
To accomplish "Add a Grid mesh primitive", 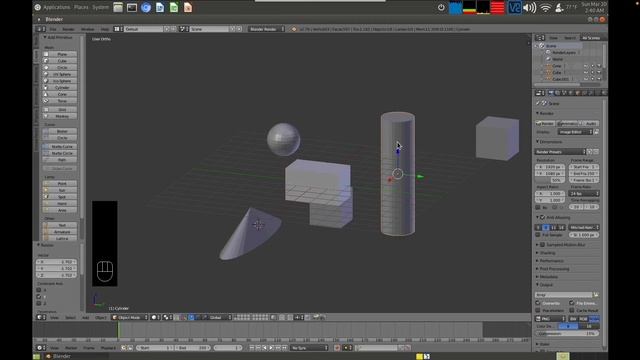I will 60,110.
